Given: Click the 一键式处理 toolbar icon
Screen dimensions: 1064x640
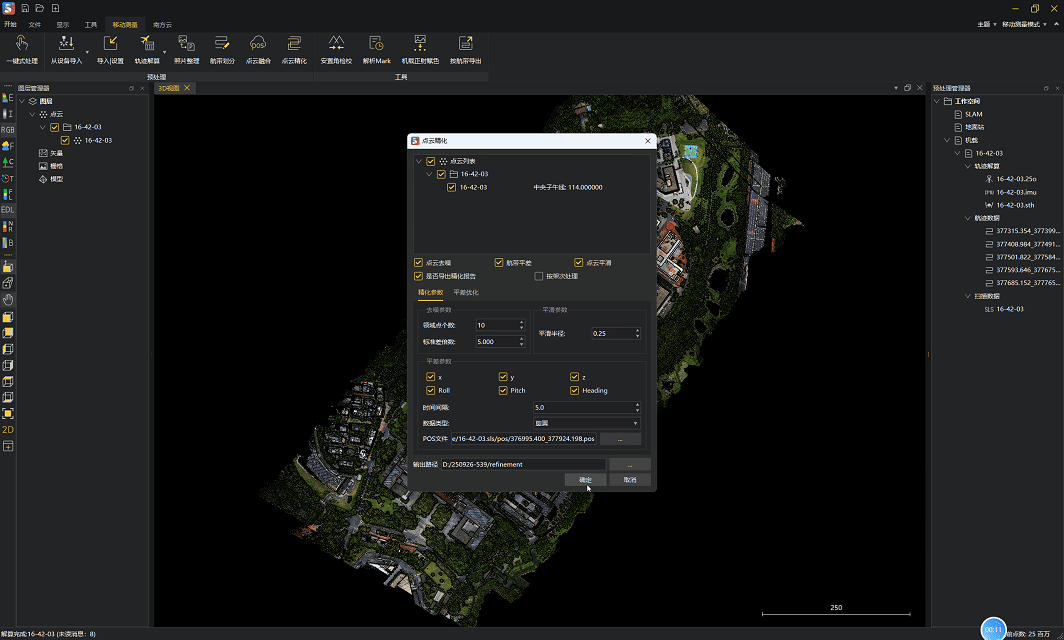Looking at the screenshot, I should pos(21,45).
